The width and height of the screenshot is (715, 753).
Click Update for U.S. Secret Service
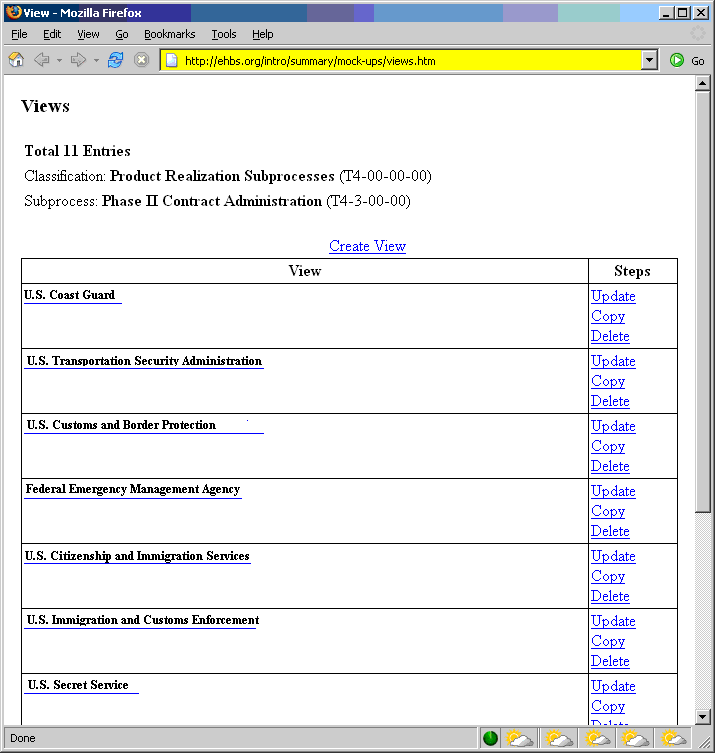click(613, 686)
